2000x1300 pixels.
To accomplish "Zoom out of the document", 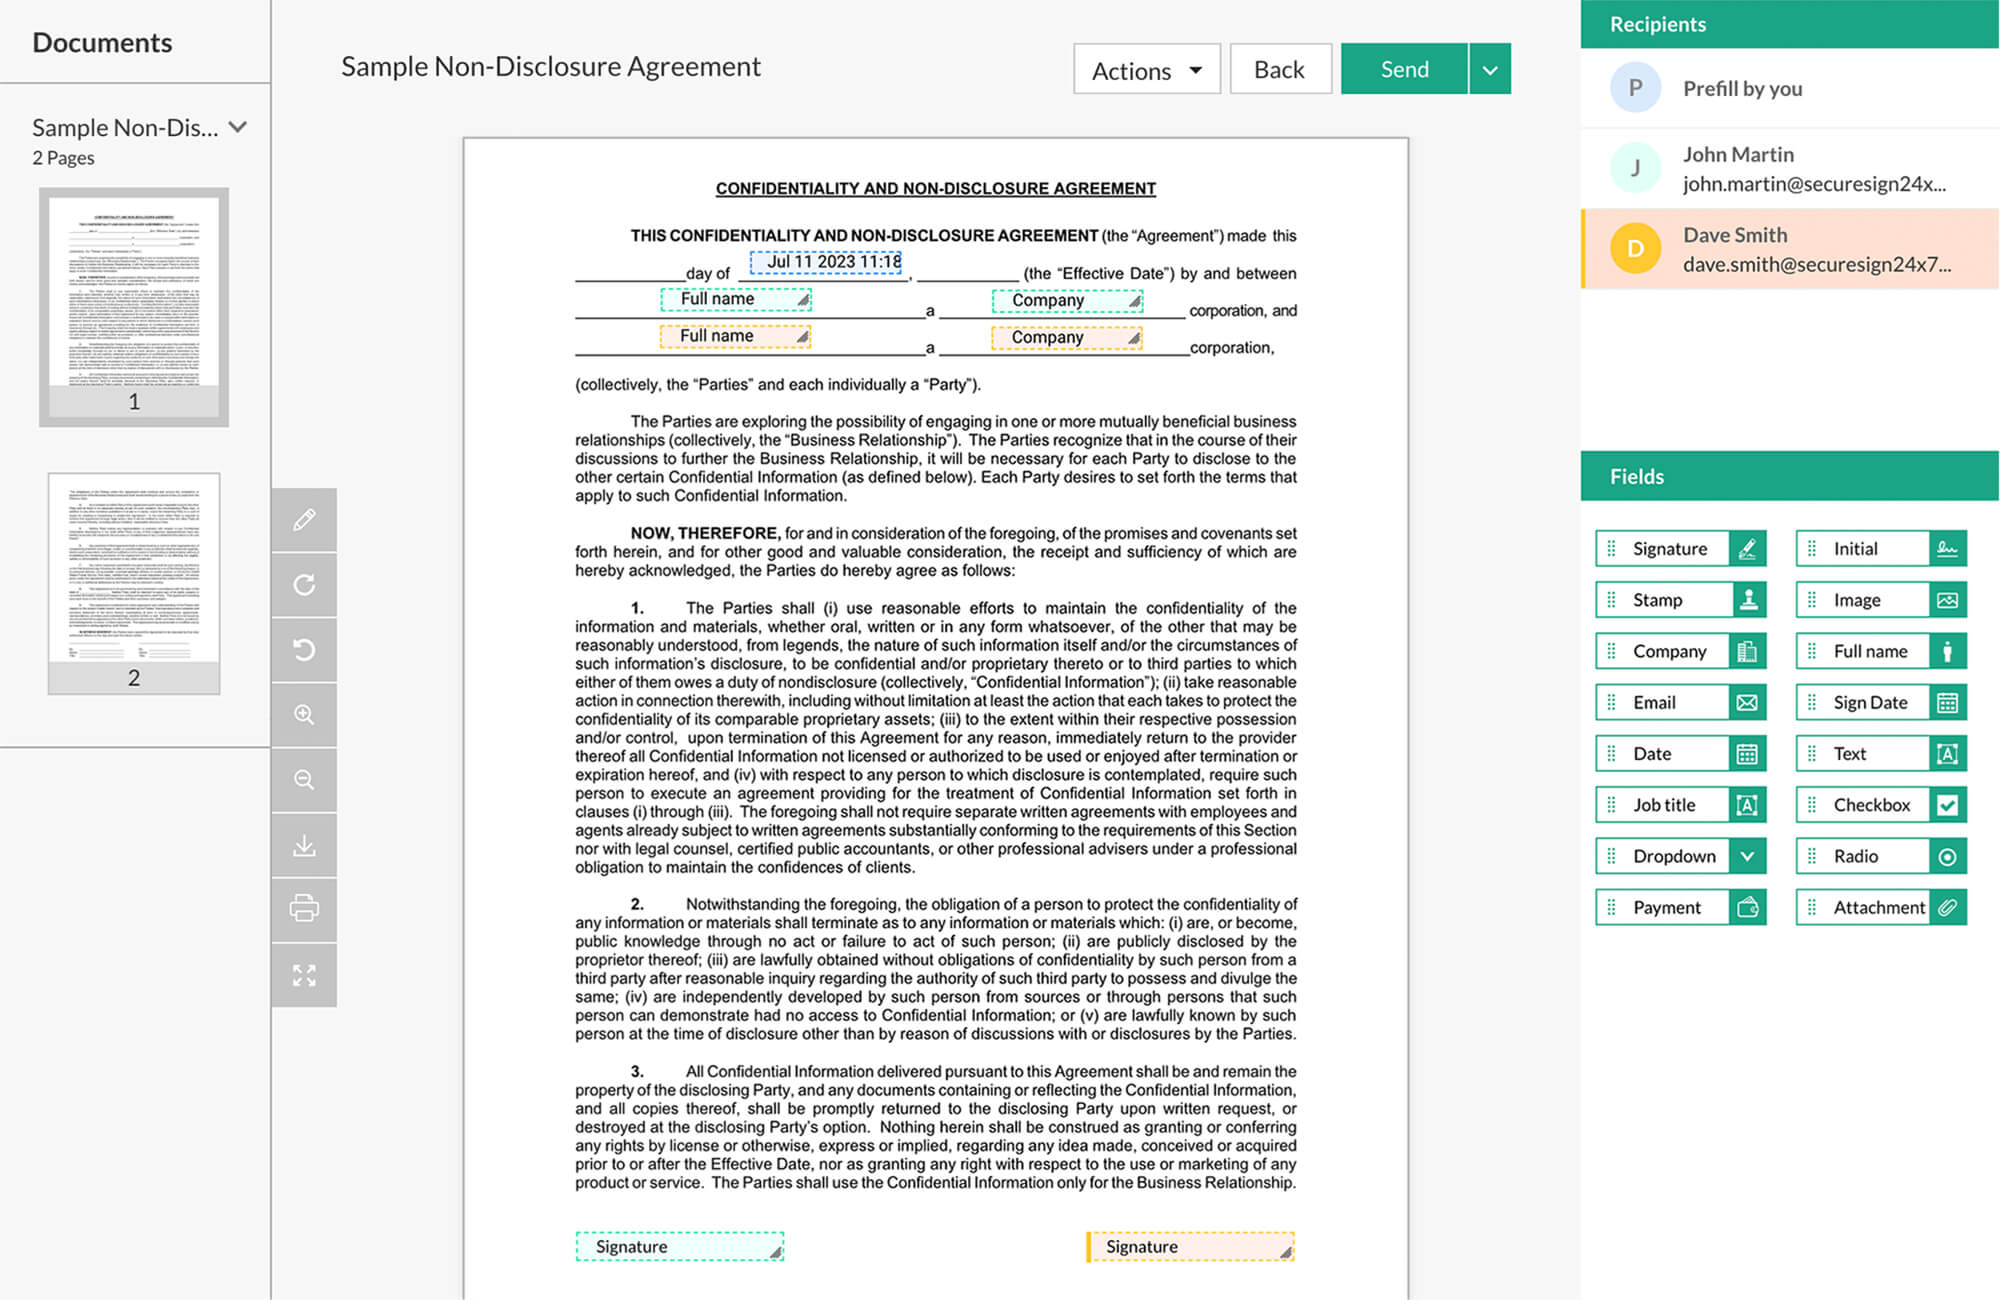I will click(x=304, y=780).
